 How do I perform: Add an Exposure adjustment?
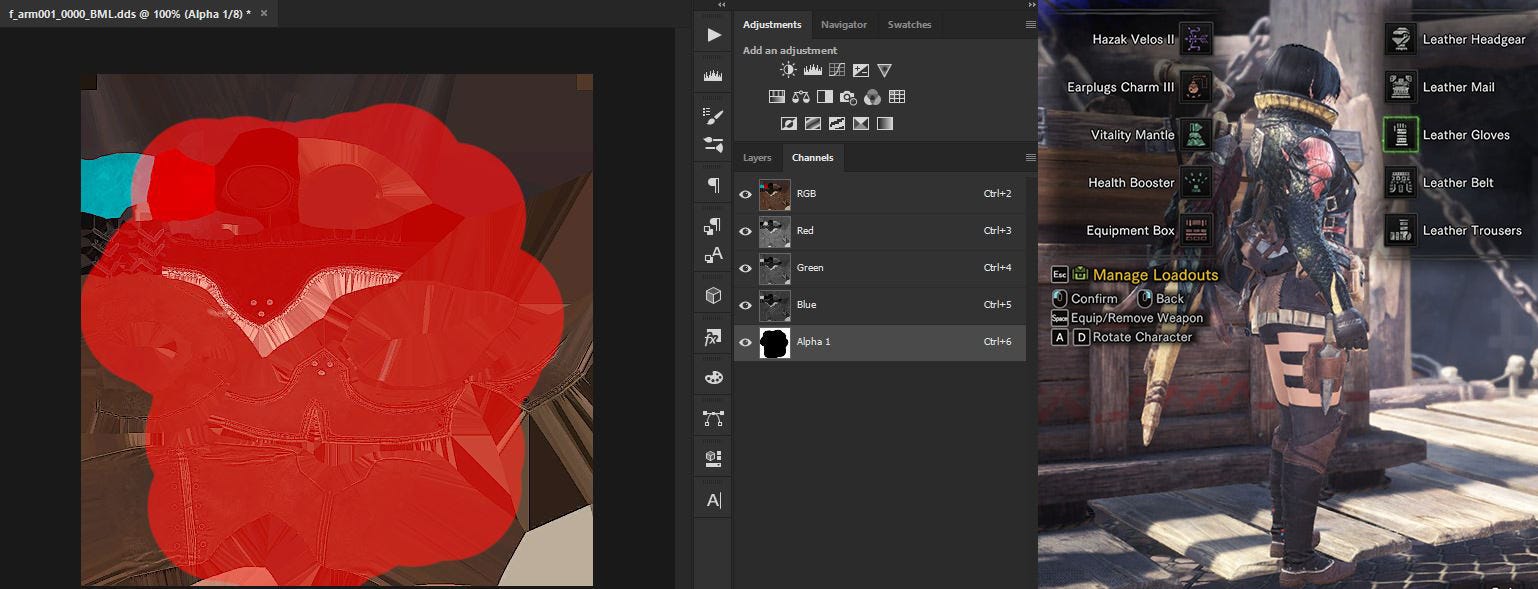860,70
